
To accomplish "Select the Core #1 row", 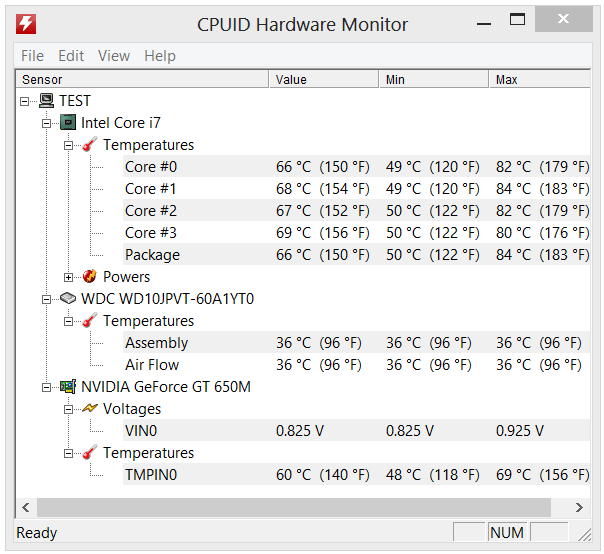I will coord(356,188).
